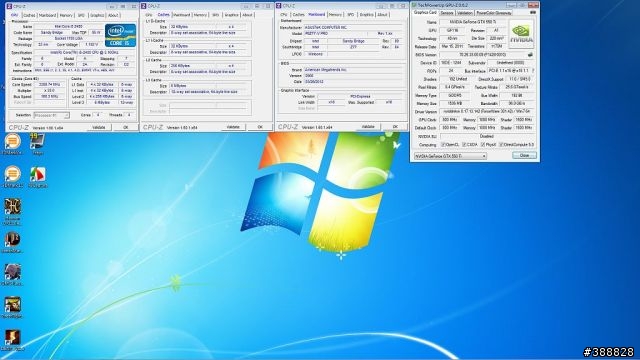Click the Z title icon of CPU-Z Caches window

point(144,6)
